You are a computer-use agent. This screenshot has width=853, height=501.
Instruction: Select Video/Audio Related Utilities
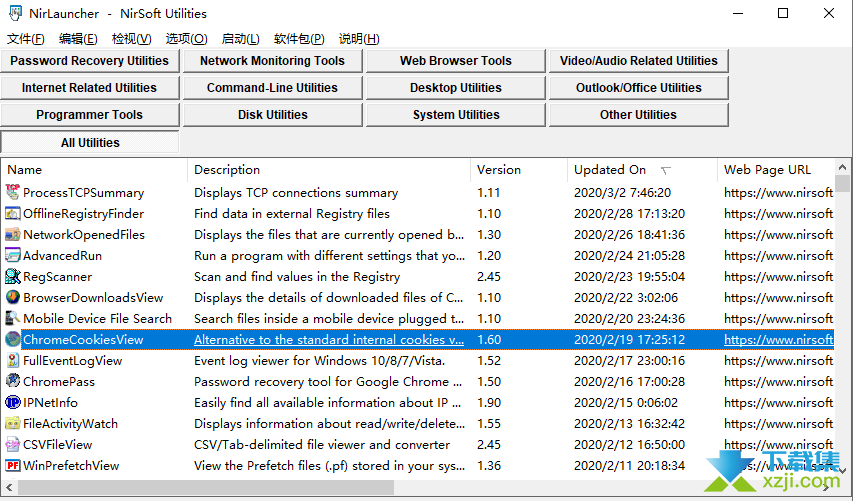(x=639, y=61)
